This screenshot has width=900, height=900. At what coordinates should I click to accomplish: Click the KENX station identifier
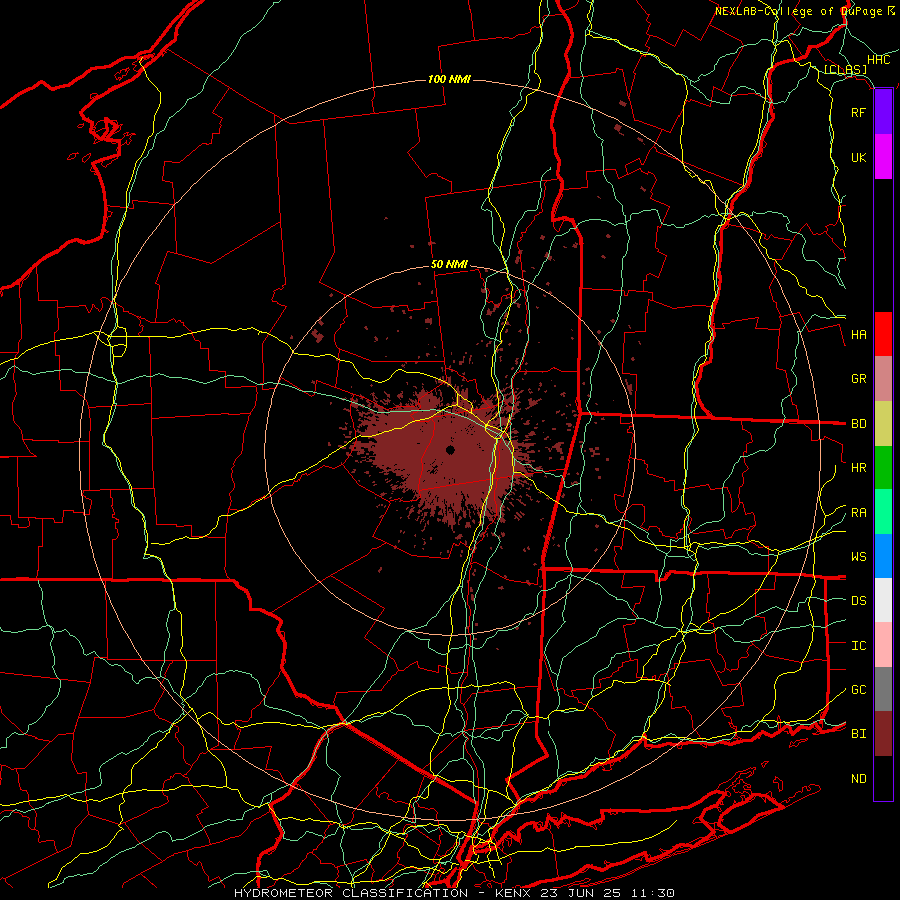[x=512, y=893]
